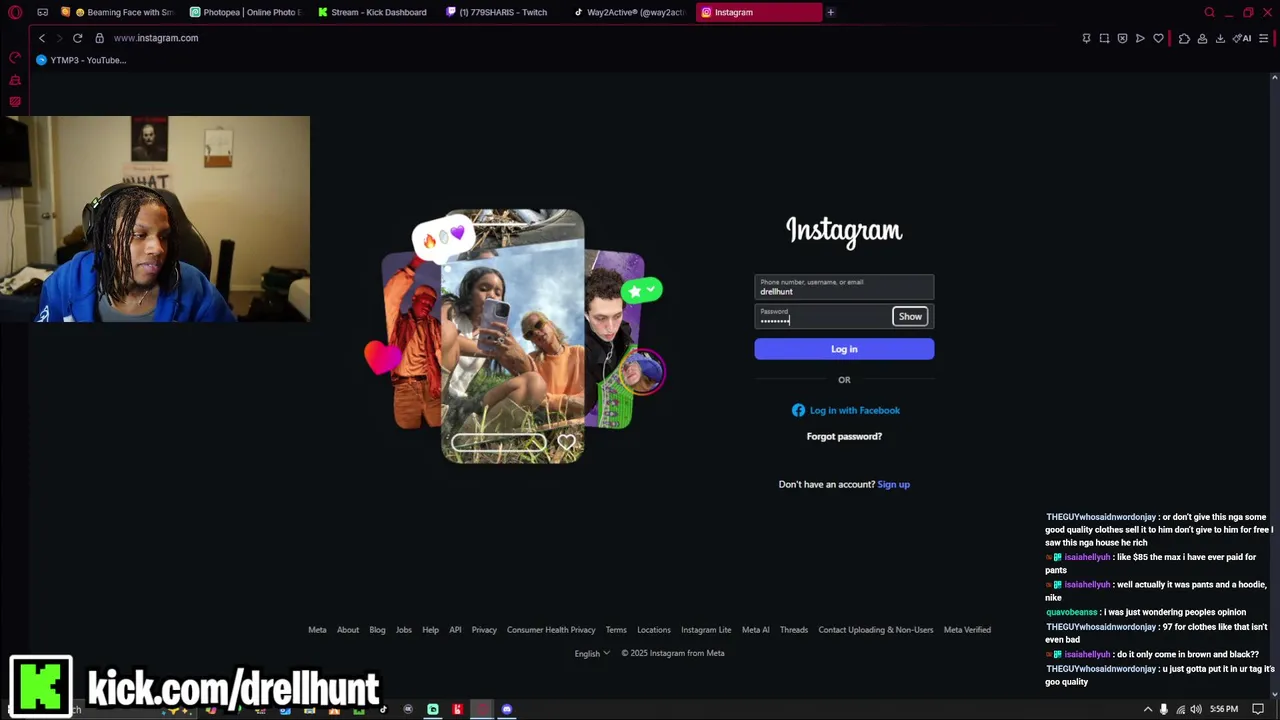Screen dimensions: 1280x720
Task: Open the Aria AI icon
Action: click(x=1242, y=38)
